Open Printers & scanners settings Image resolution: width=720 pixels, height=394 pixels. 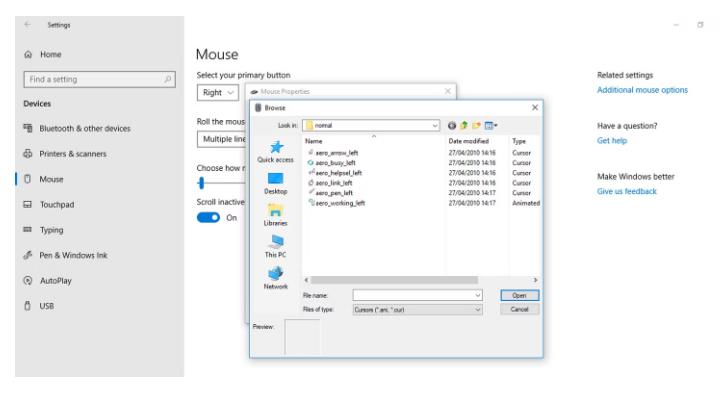(65, 154)
